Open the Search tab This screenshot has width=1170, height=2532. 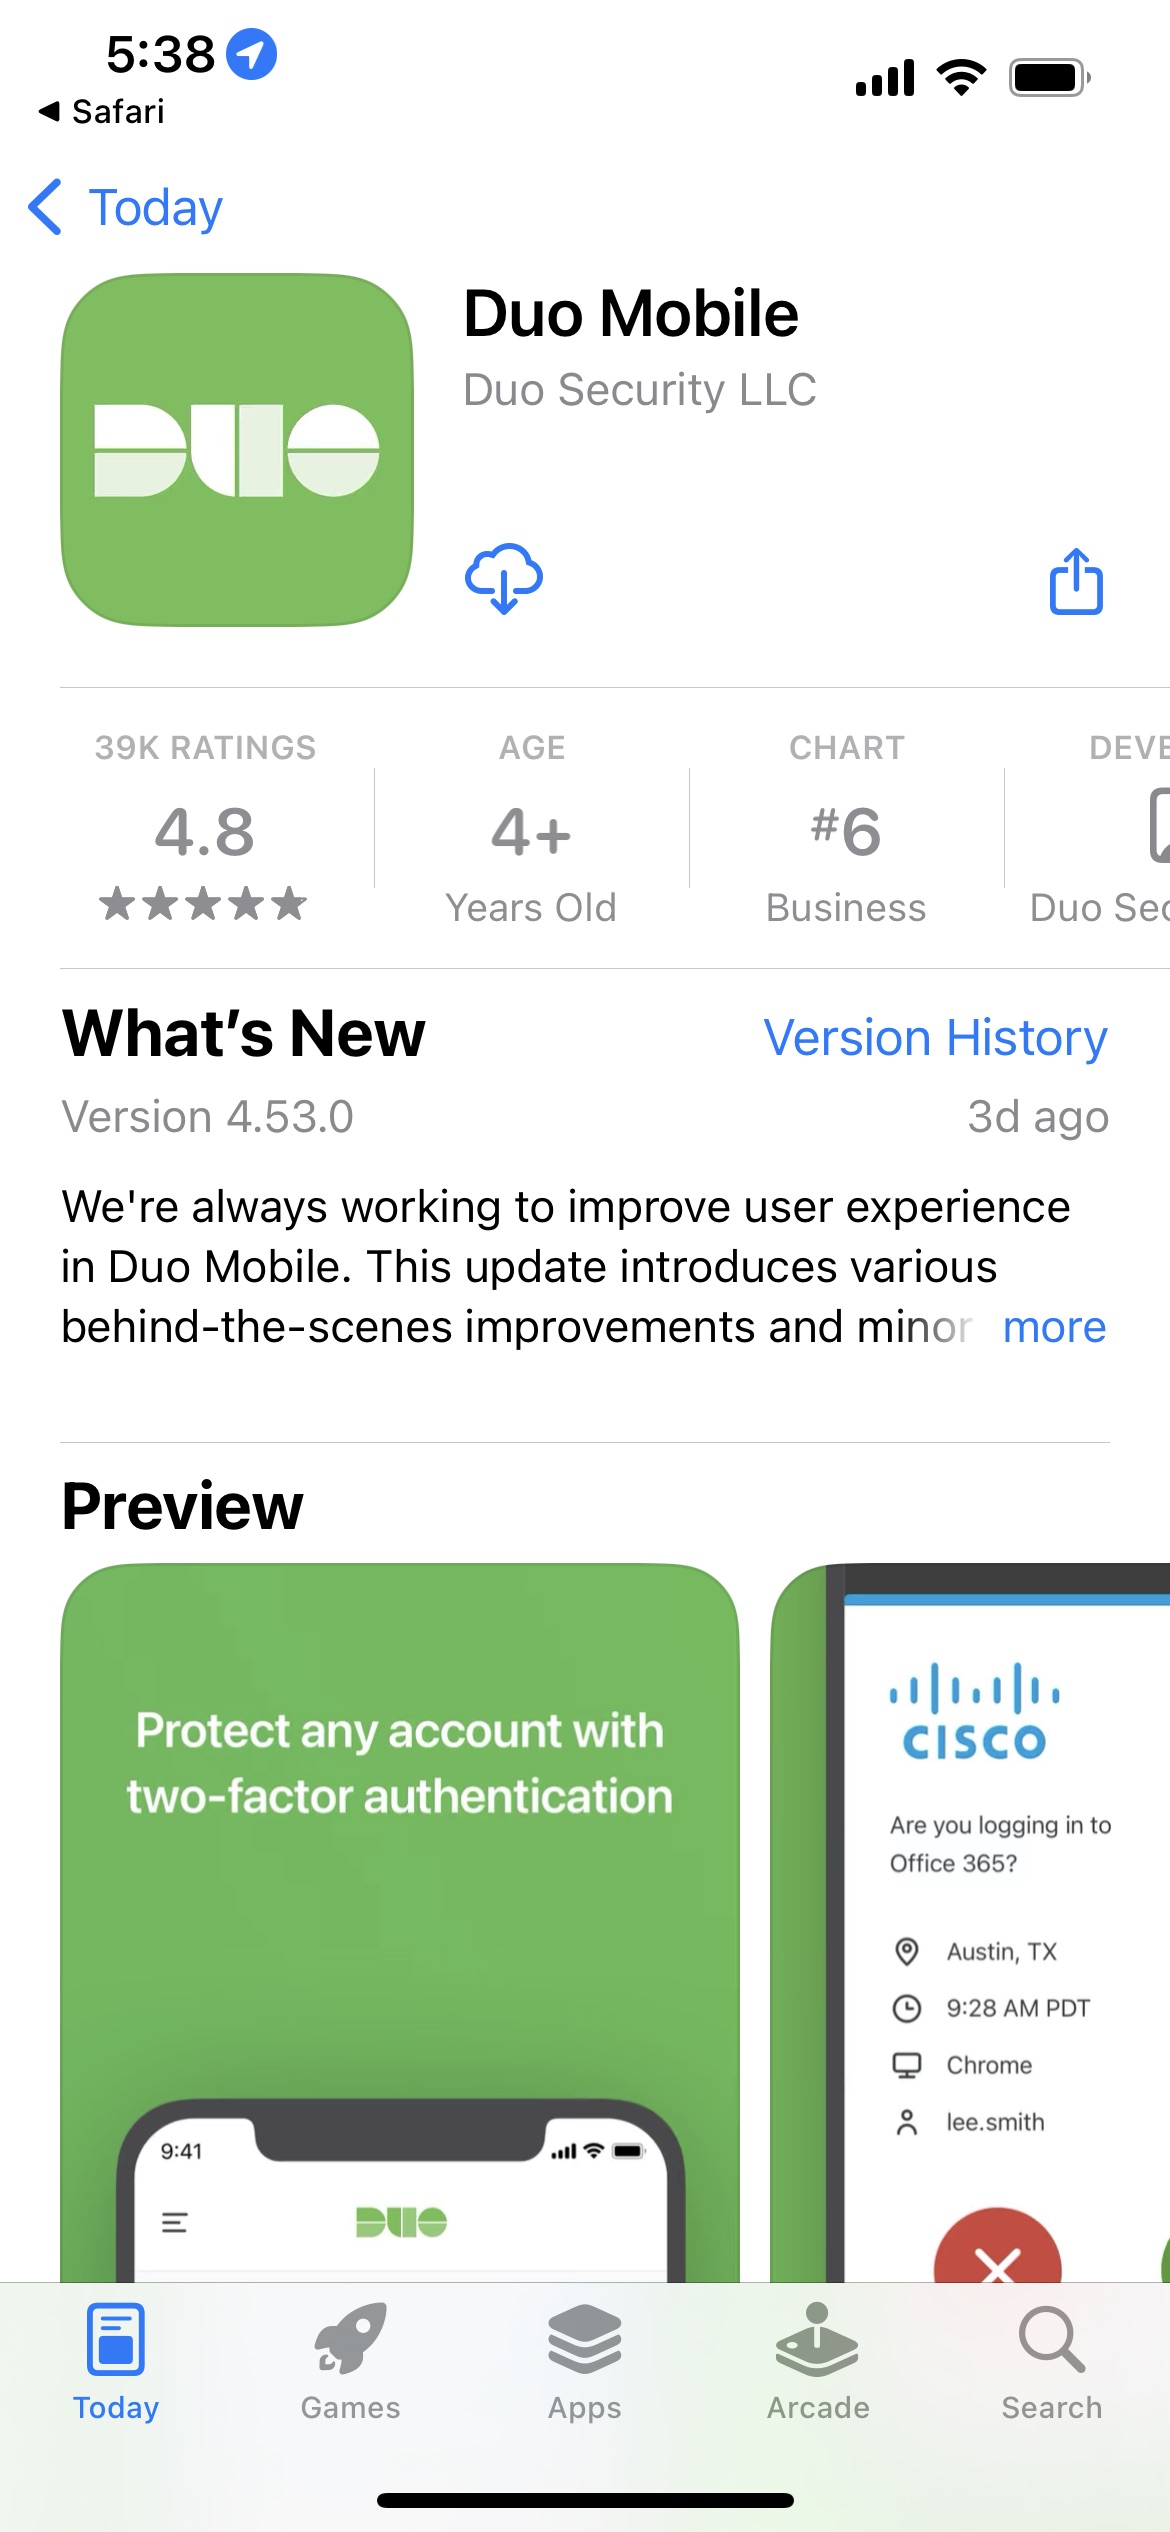click(1052, 2362)
